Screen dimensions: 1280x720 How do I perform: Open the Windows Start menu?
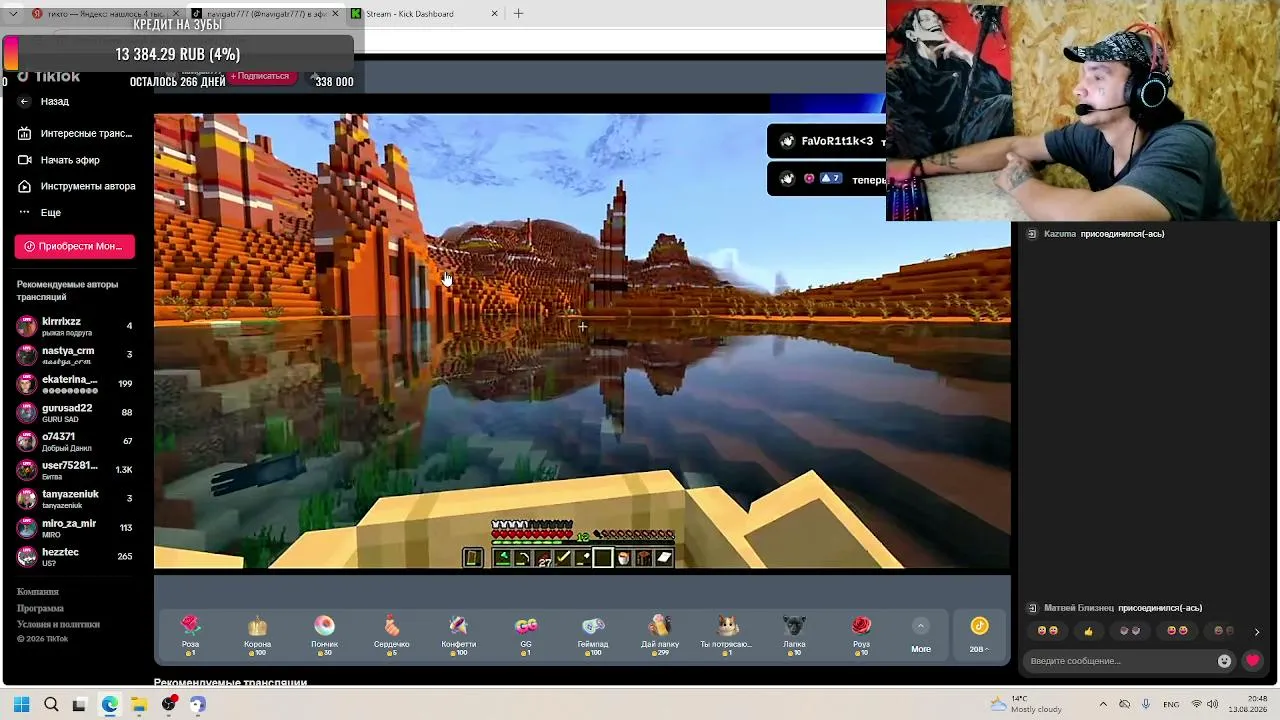(x=22, y=704)
